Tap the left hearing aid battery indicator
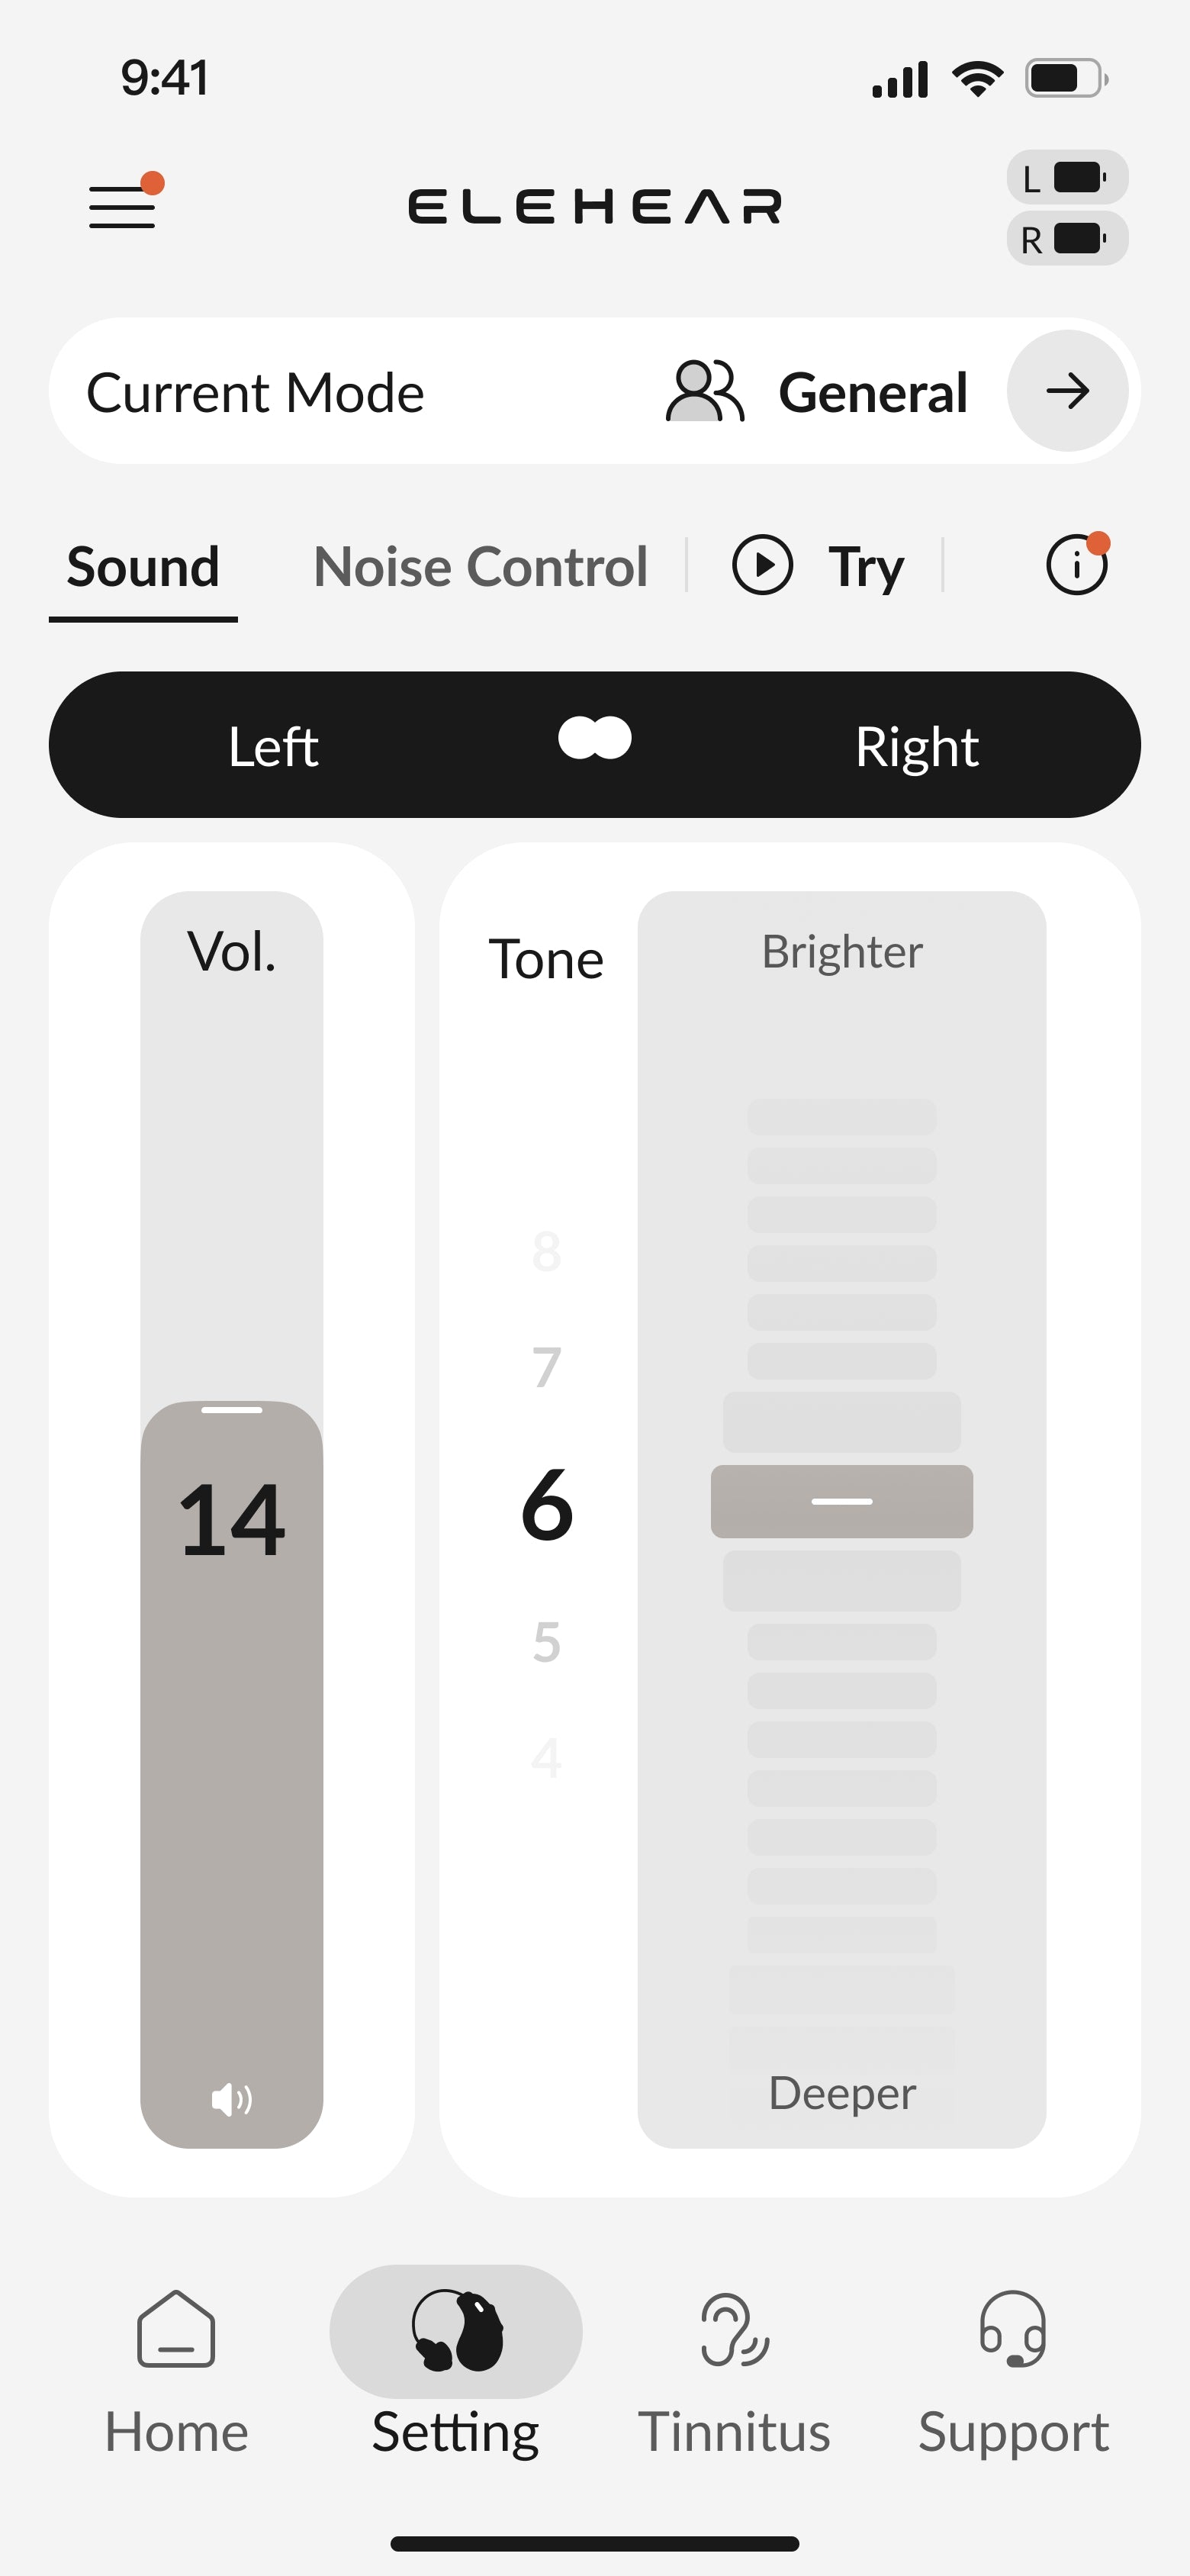 pos(1067,178)
